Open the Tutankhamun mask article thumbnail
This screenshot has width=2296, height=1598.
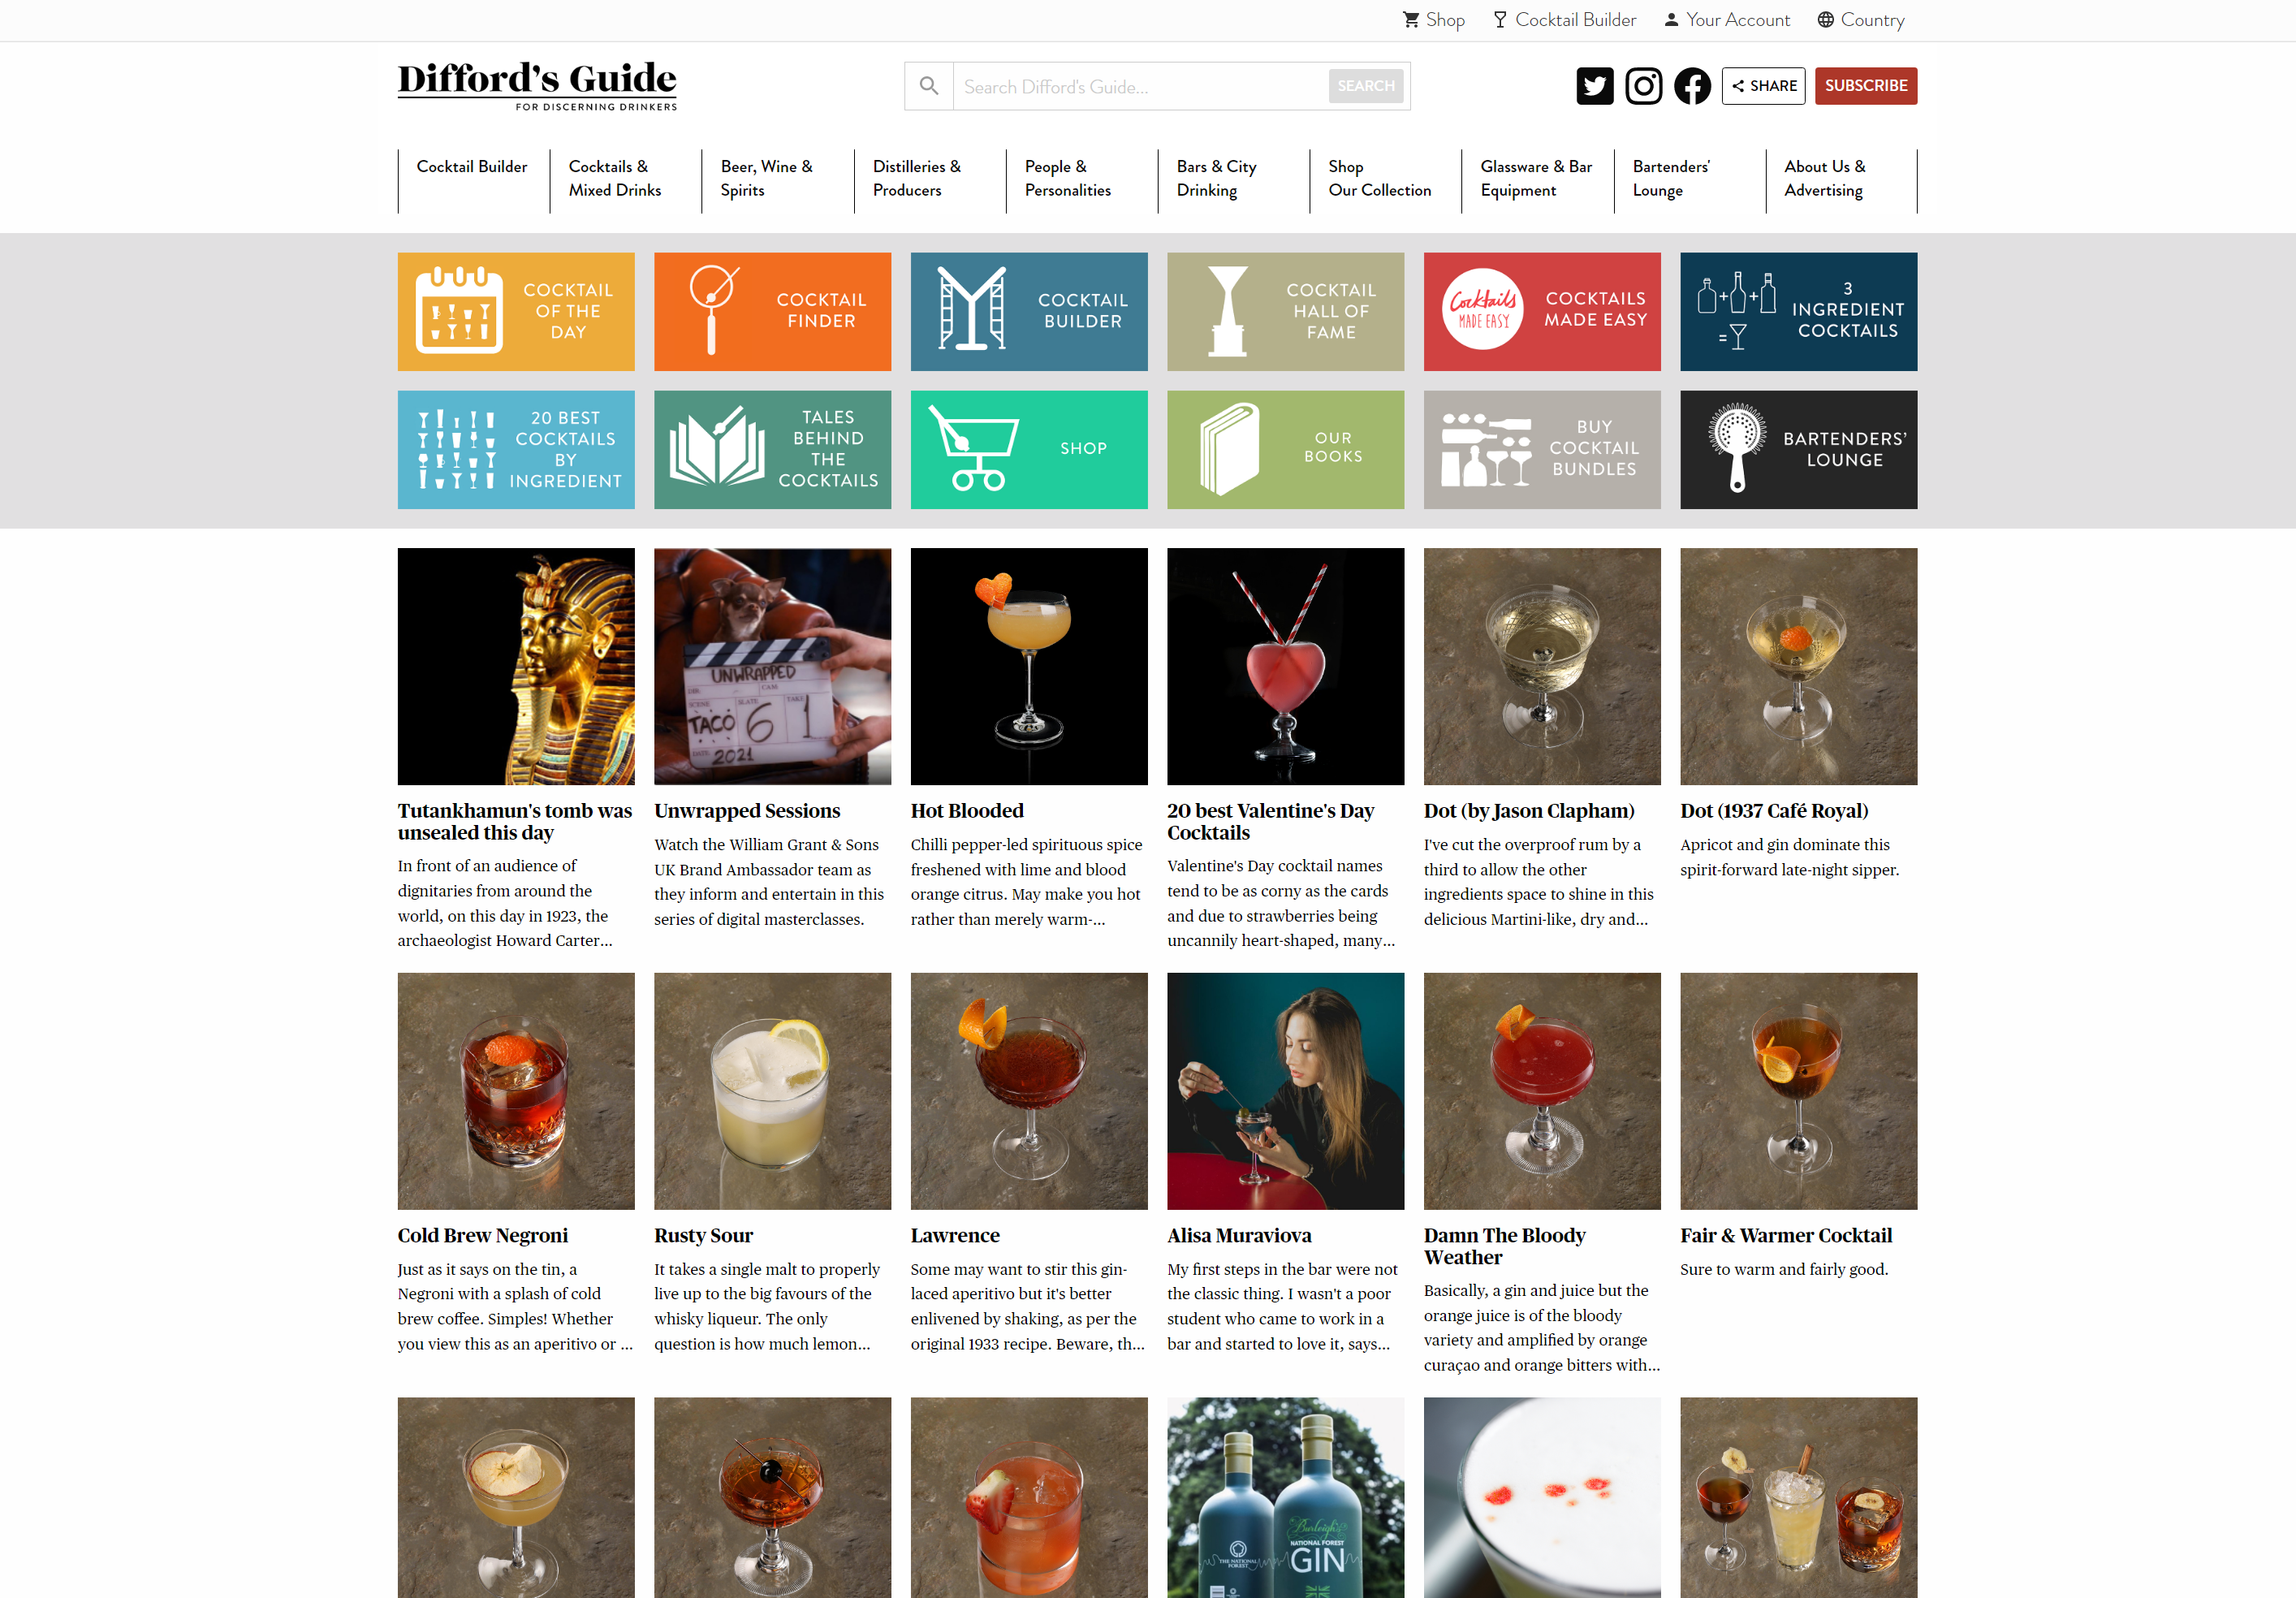[x=516, y=666]
